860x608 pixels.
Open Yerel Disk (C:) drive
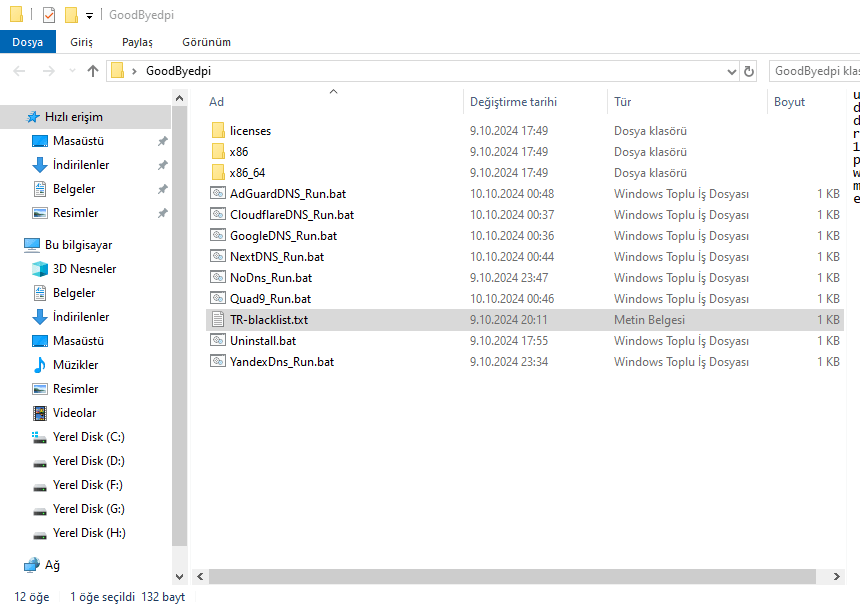coord(88,437)
